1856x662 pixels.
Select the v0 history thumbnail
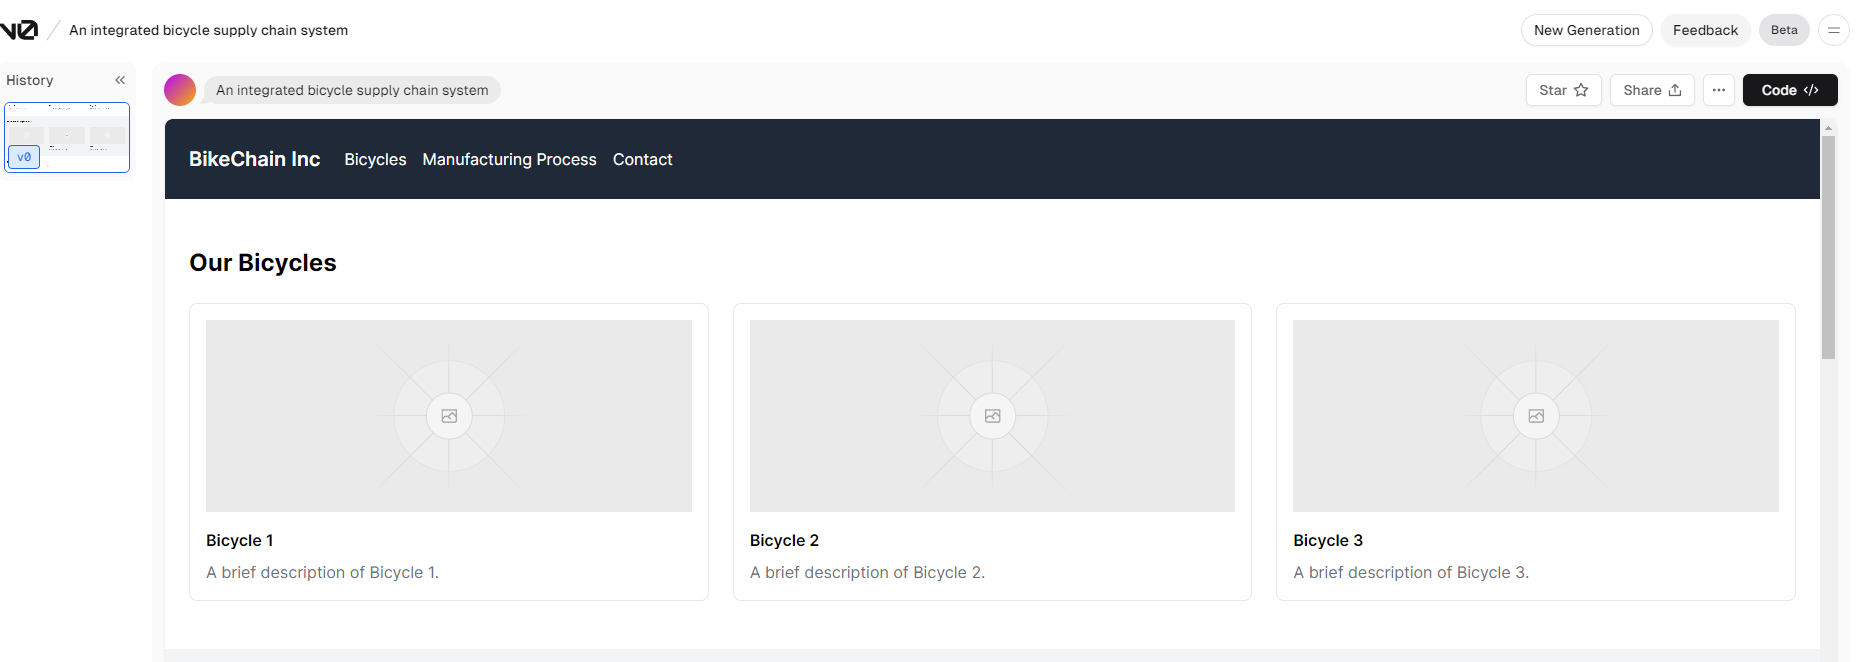[x=67, y=137]
